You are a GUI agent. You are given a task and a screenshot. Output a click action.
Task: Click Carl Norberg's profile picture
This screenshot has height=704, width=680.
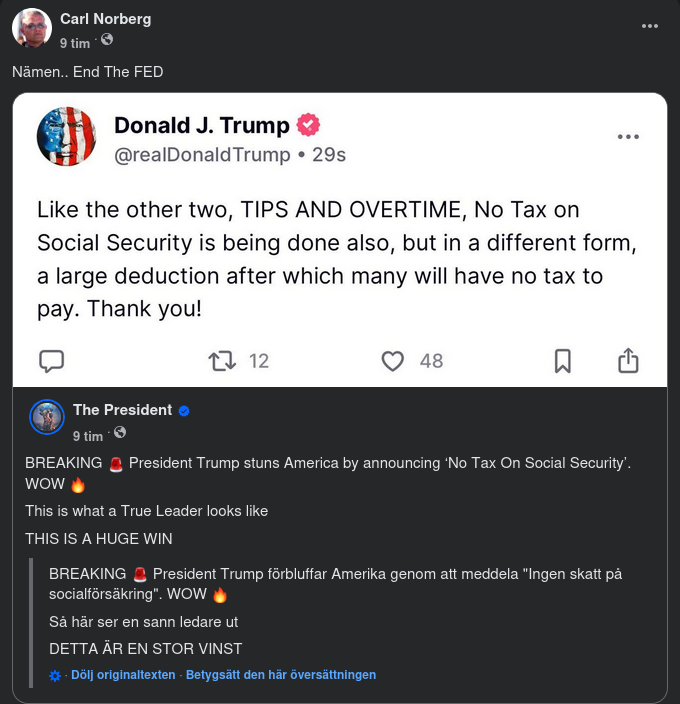tap(32, 28)
